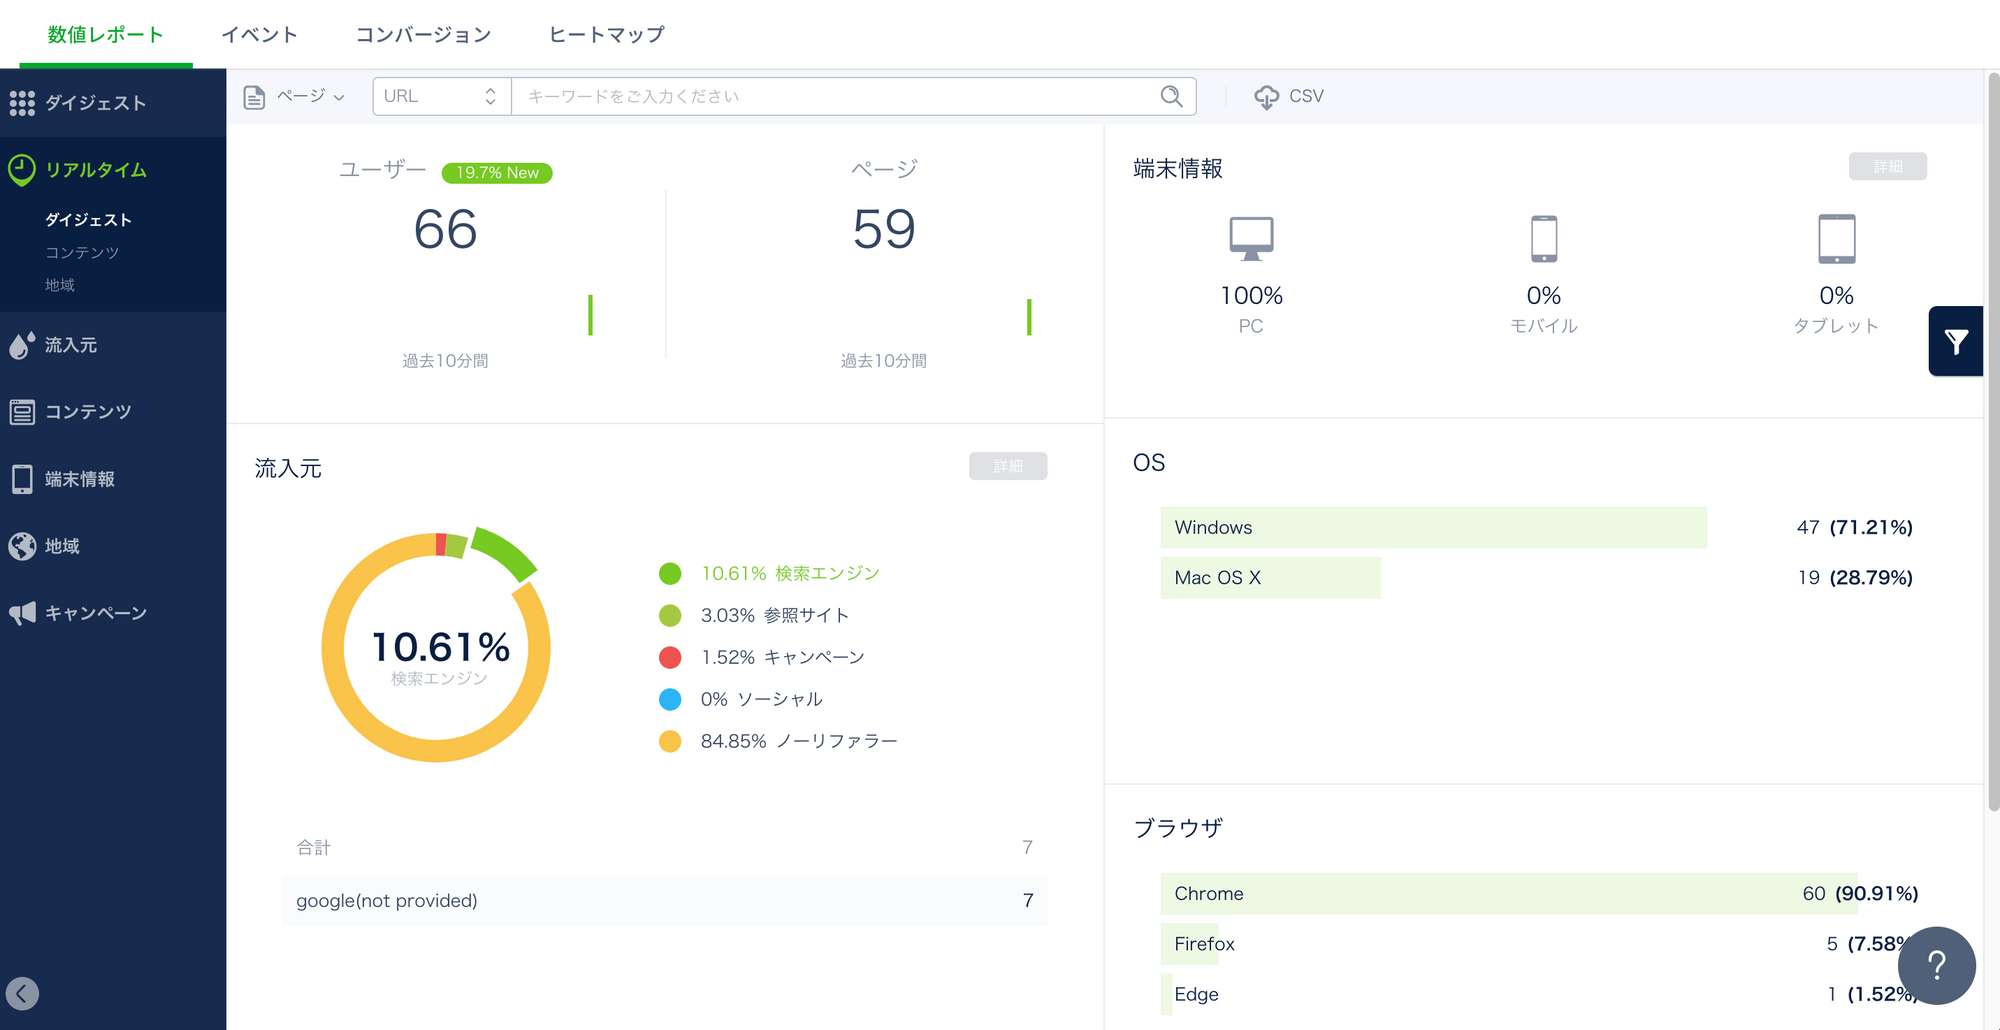
Task: Open the help question mark button
Action: pyautogui.click(x=1936, y=965)
